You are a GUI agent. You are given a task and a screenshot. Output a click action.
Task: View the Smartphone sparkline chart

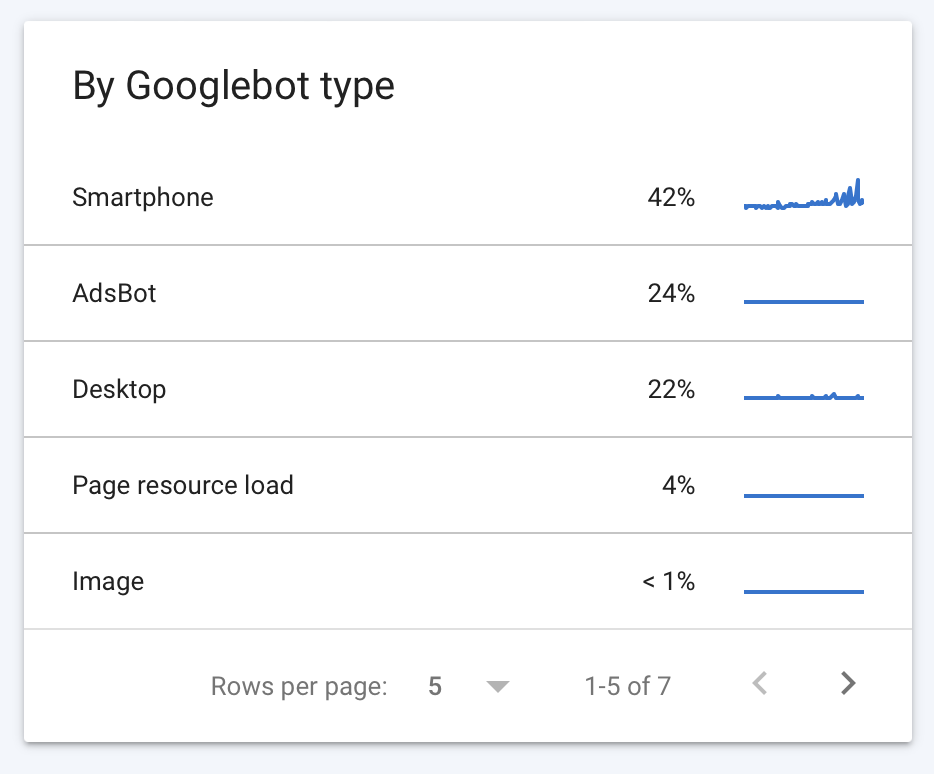[804, 195]
